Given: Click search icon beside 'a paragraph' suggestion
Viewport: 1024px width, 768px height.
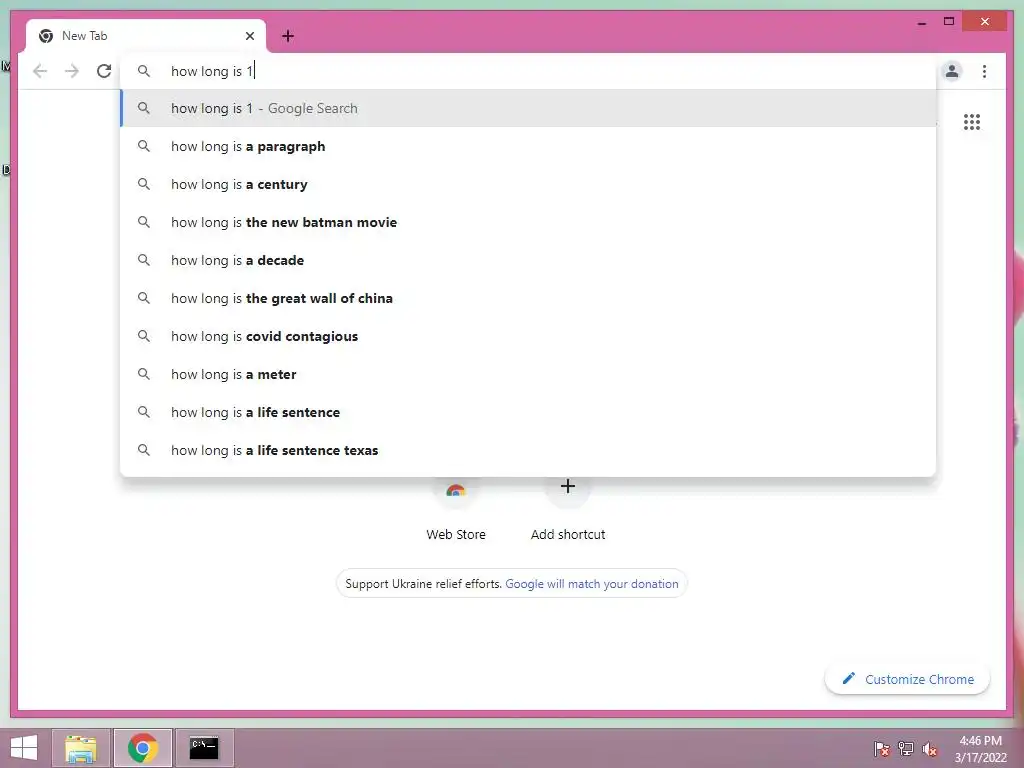Looking at the screenshot, I should tap(144, 146).
